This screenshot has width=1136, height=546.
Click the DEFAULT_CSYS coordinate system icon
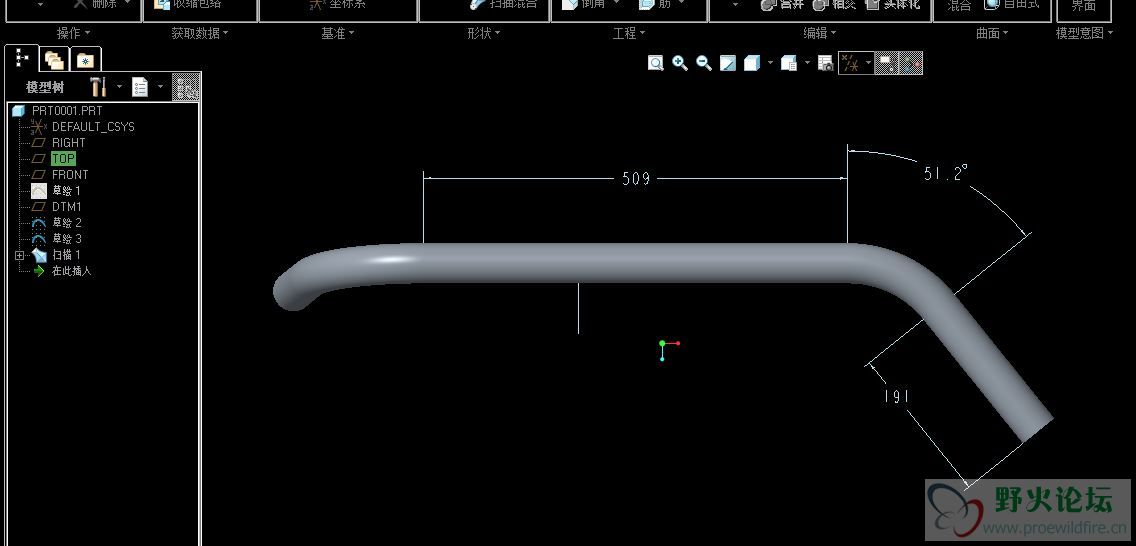coord(38,127)
